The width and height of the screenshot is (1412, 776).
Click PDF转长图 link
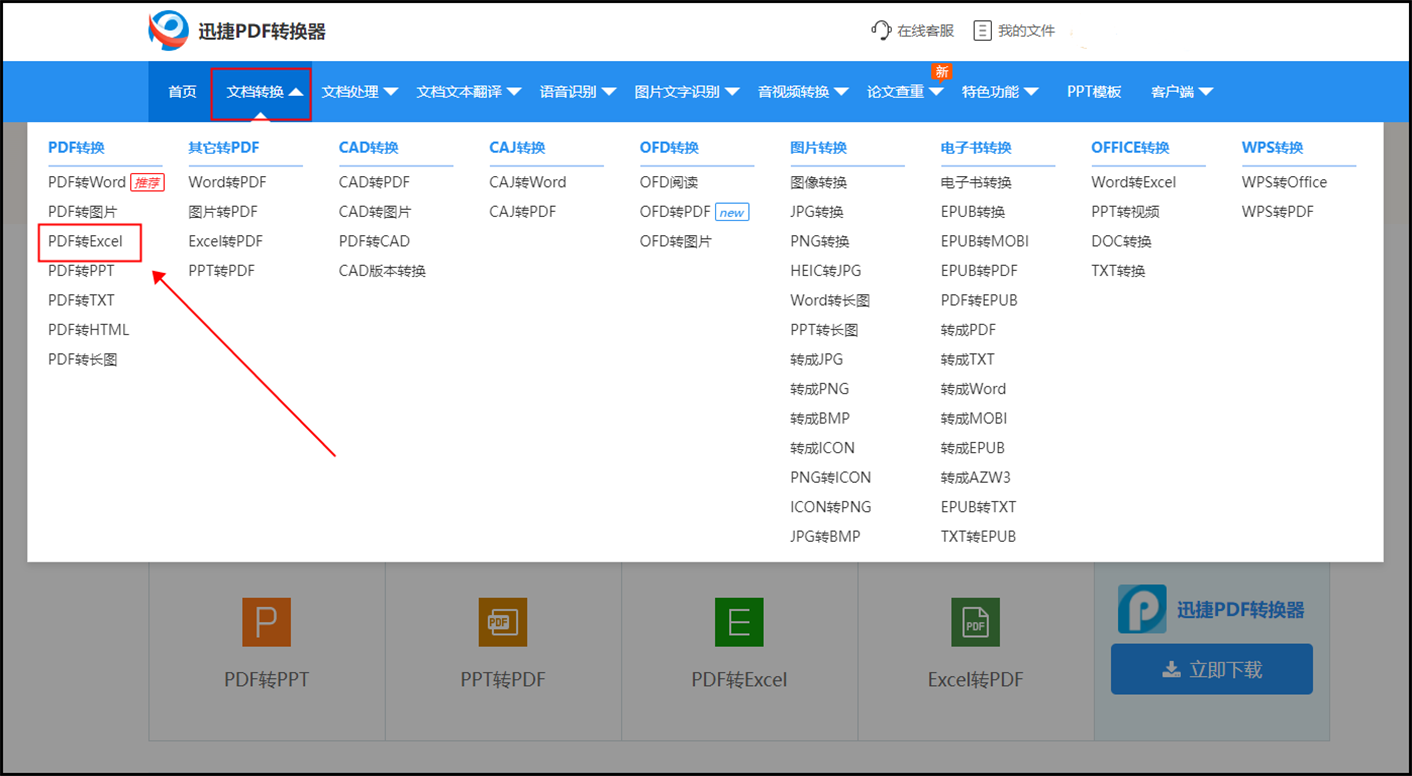pyautogui.click(x=83, y=359)
